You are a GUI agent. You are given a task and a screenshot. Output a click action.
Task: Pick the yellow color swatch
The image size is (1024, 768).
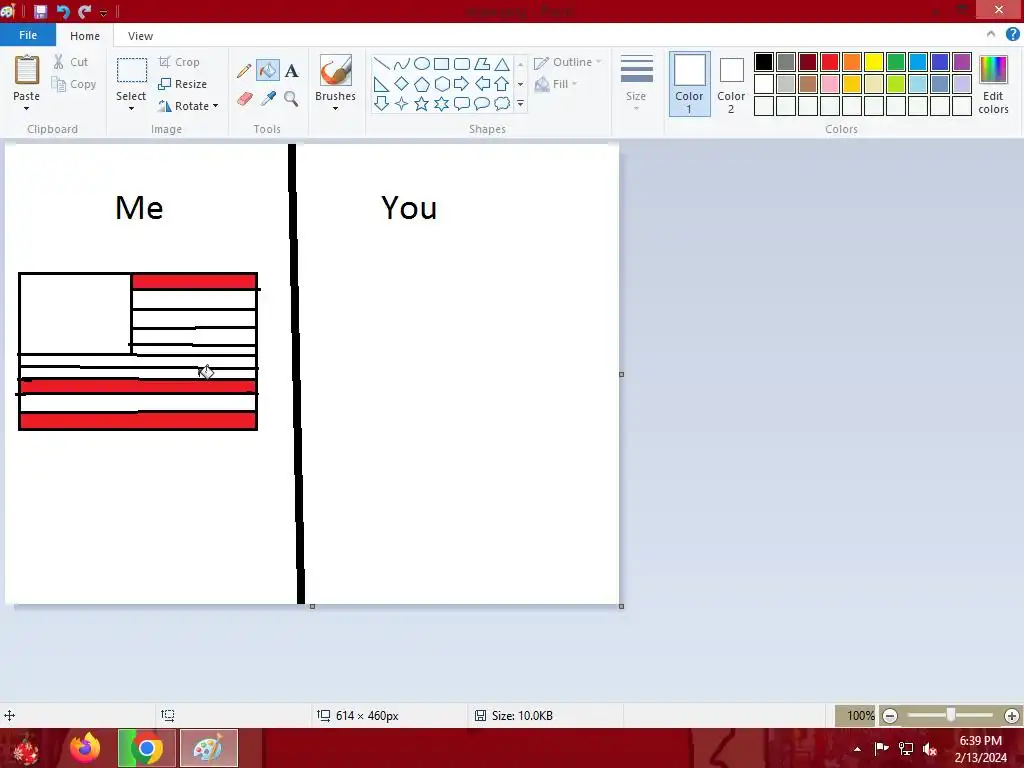tap(874, 62)
